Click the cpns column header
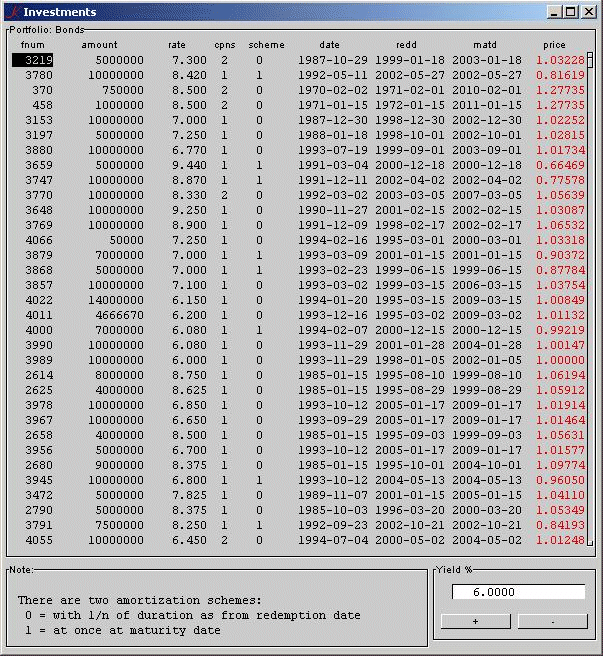This screenshot has width=603, height=656. pyautogui.click(x=225, y=45)
